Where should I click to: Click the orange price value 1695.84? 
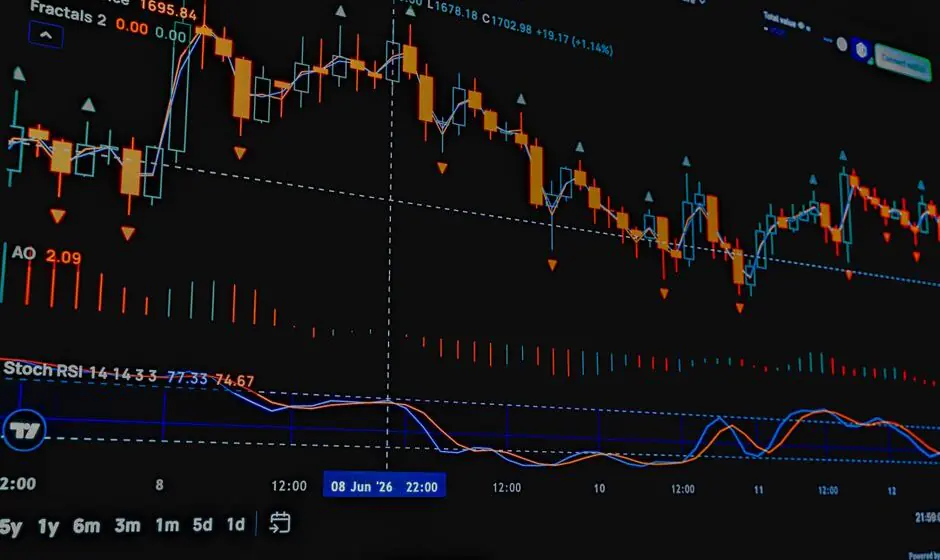168,10
